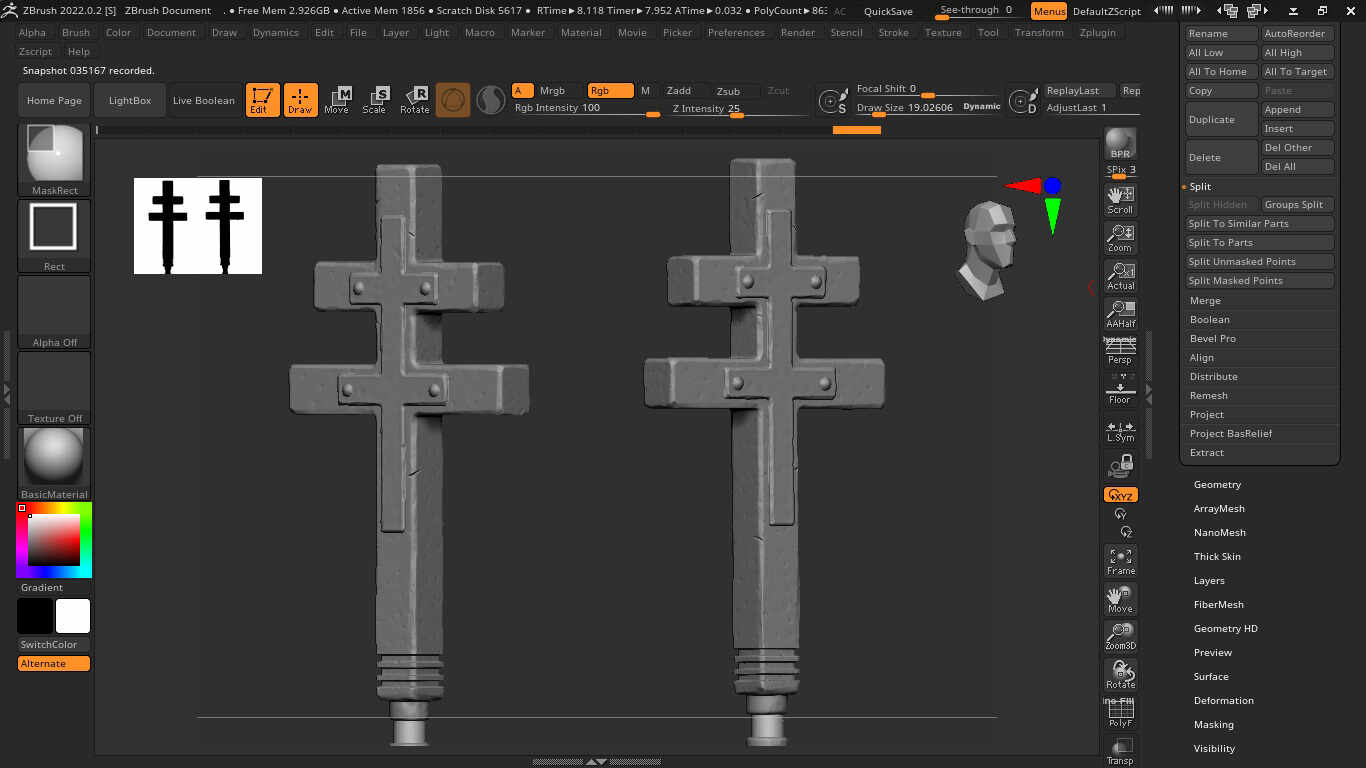
Task: Select the white secondary color swatch
Action: tap(73, 616)
